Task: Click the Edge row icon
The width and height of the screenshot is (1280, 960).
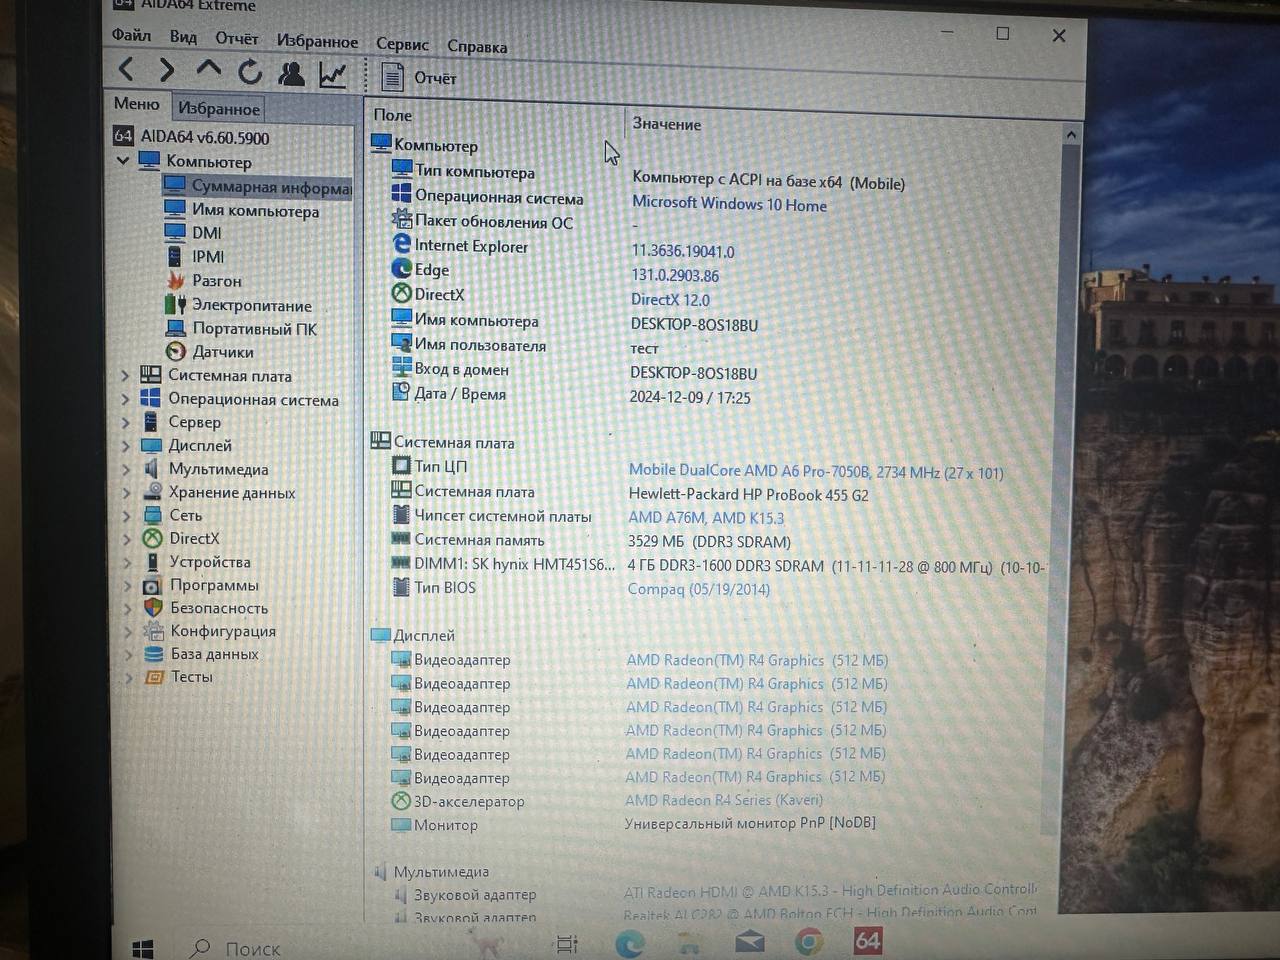Action: click(x=401, y=268)
